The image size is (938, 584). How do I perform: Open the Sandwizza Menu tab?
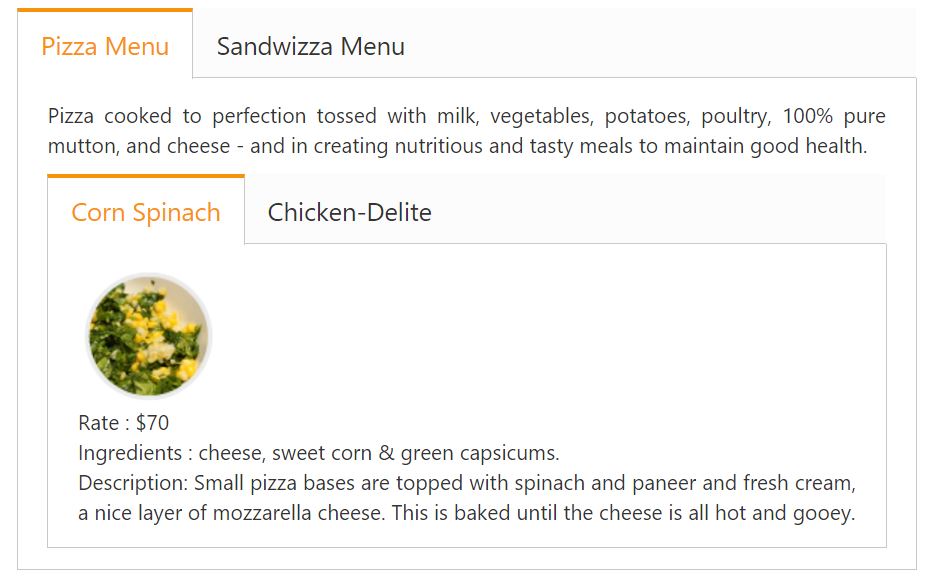tap(310, 46)
